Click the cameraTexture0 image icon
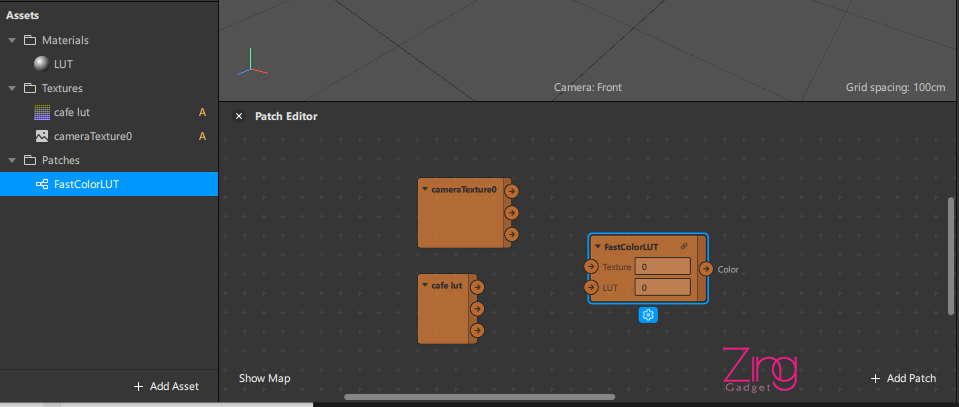This screenshot has height=407, width=959. point(42,136)
